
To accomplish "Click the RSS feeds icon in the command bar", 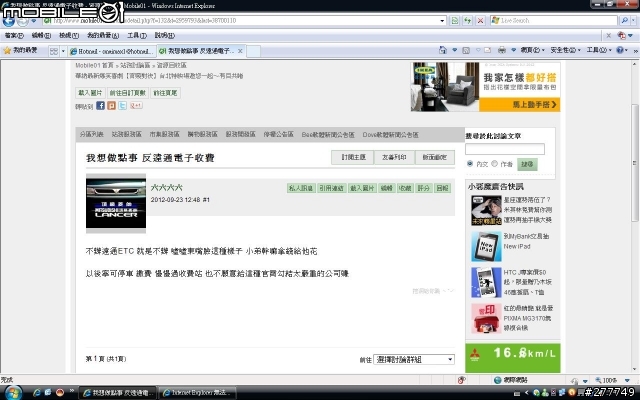I will coord(466,50).
